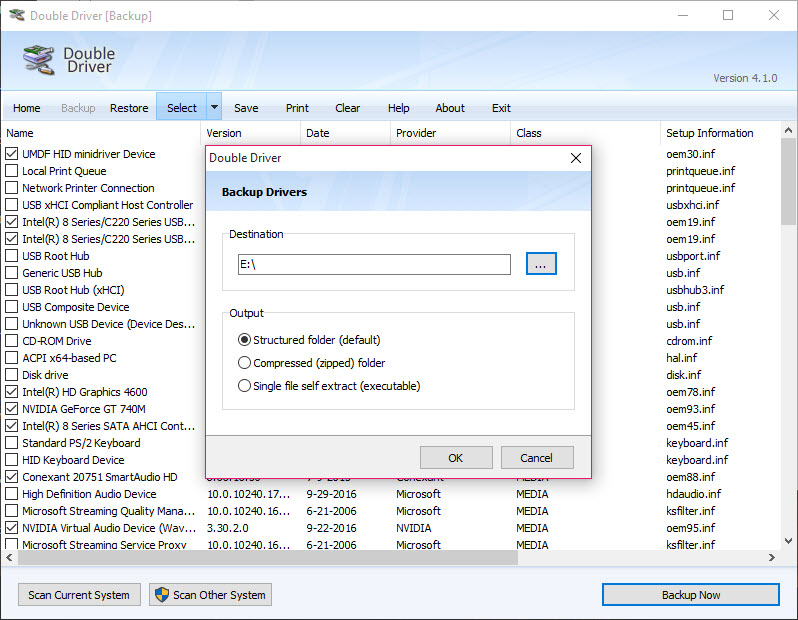Image resolution: width=798 pixels, height=620 pixels.
Task: Check the Generic USB Hub checkbox
Action: tap(11, 273)
